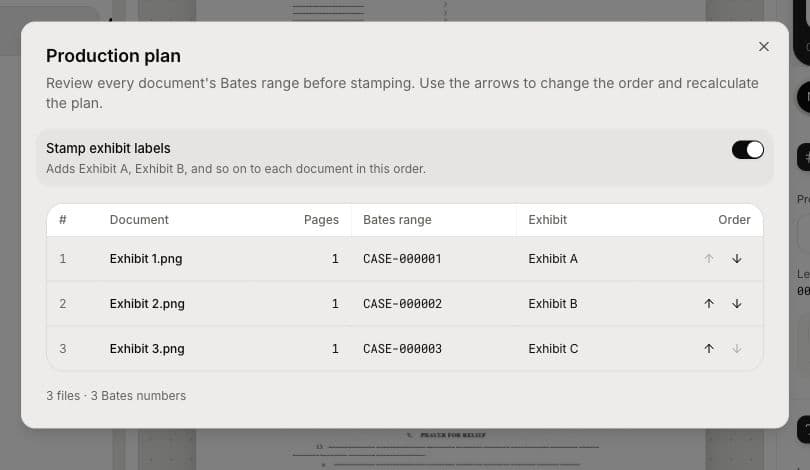Screen dimensions: 810x470
Task: Click the Pages column header
Action: point(321,220)
